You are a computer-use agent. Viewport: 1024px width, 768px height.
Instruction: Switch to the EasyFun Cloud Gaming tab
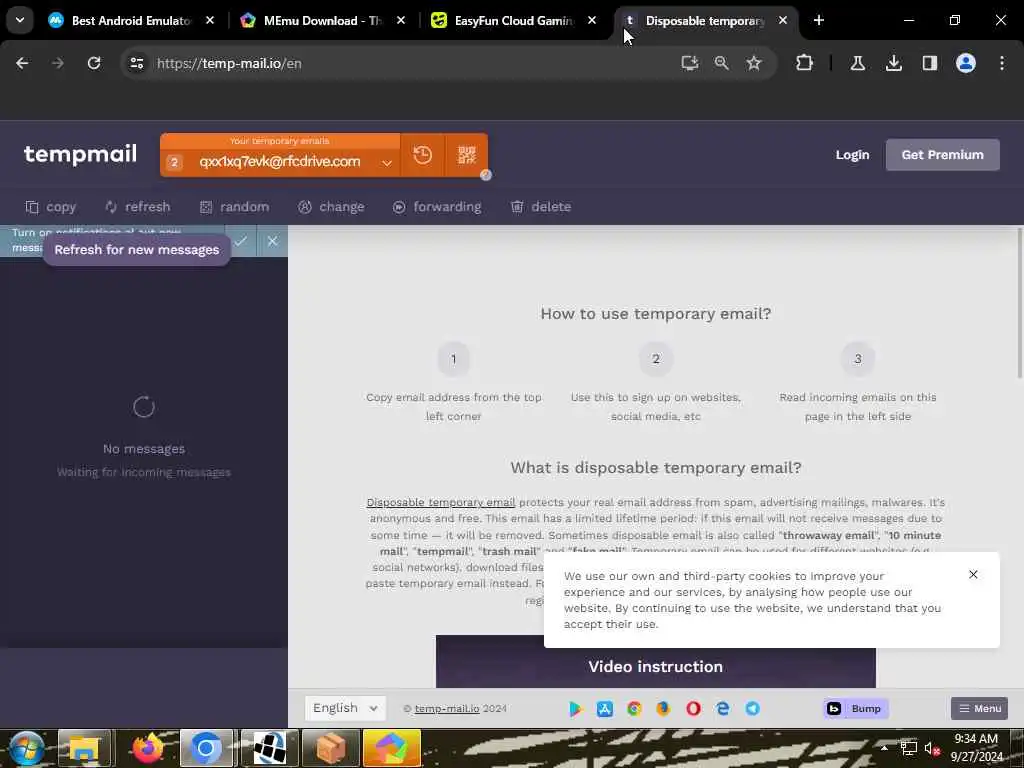(513, 21)
